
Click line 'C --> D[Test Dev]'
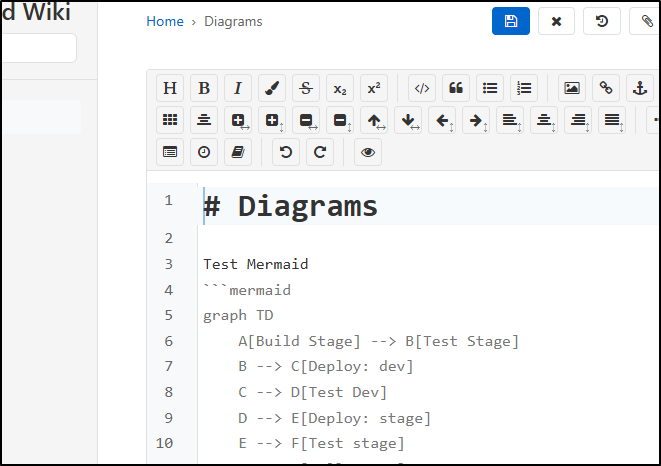[312, 393]
